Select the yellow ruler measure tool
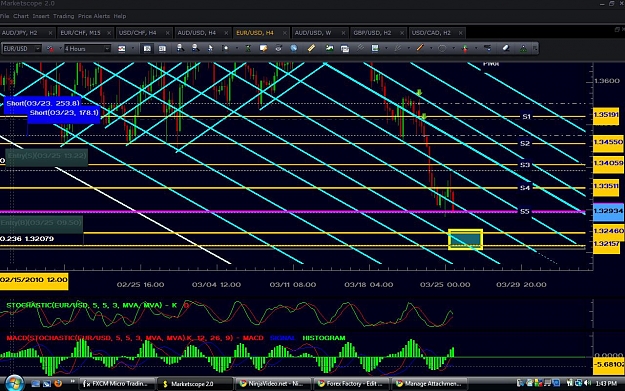The width and height of the screenshot is (625, 391). pos(311,48)
